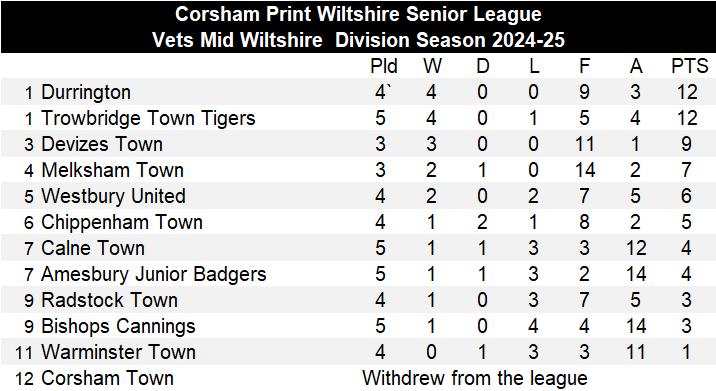
Task: Click the D column header
Action: [483, 66]
